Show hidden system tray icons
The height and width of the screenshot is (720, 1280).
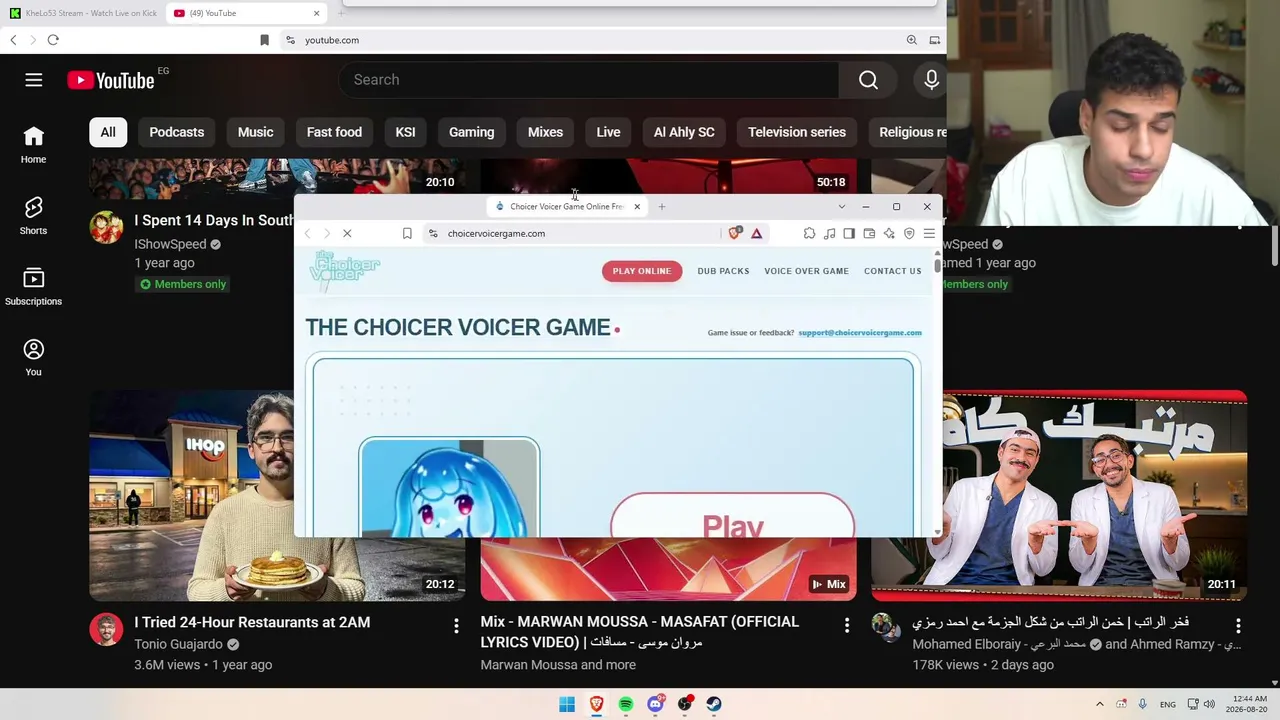point(1100,704)
